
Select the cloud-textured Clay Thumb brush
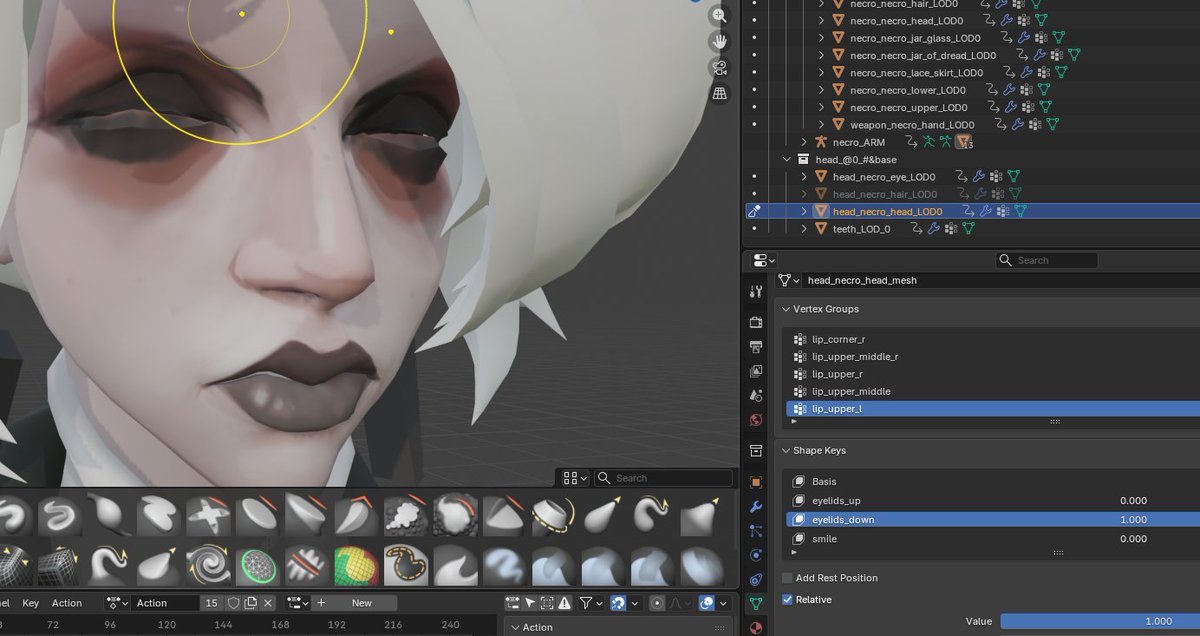(x=406, y=514)
